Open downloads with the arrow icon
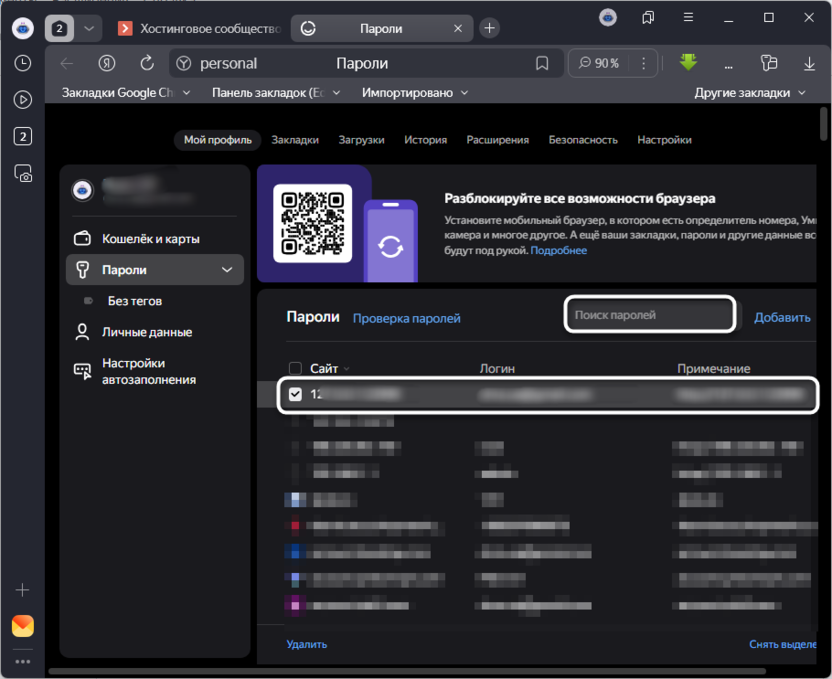The width and height of the screenshot is (832, 679). [x=809, y=63]
